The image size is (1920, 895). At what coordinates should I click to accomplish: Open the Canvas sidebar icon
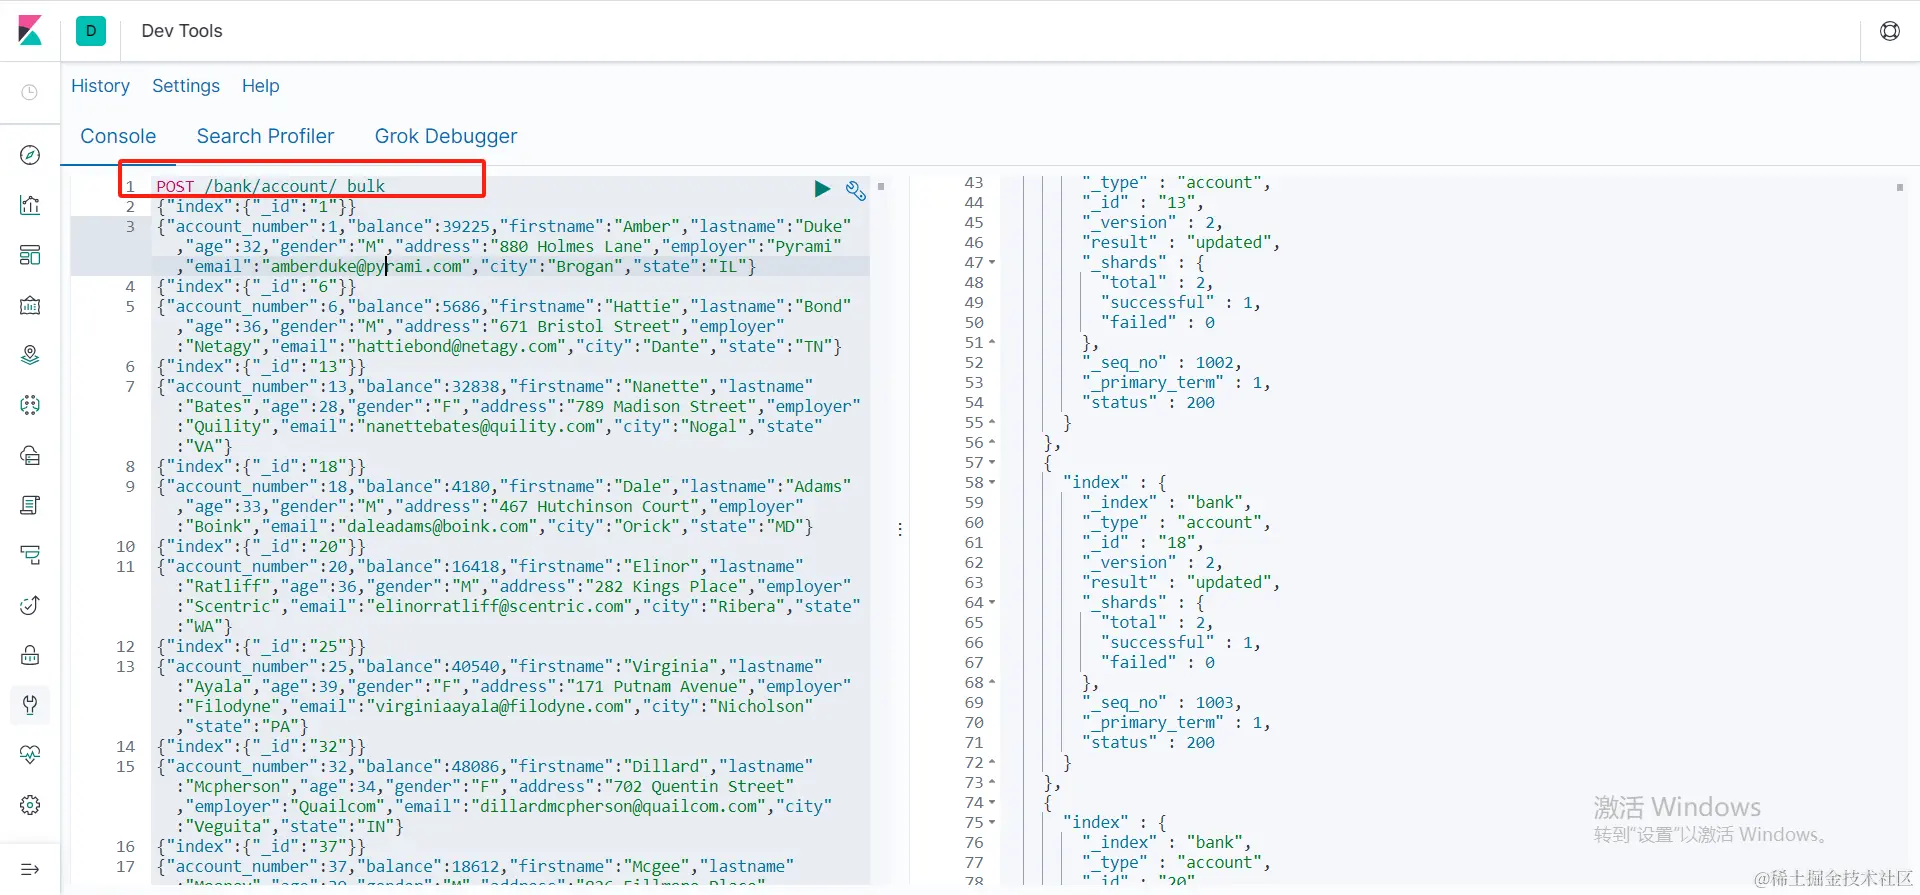pyautogui.click(x=30, y=305)
